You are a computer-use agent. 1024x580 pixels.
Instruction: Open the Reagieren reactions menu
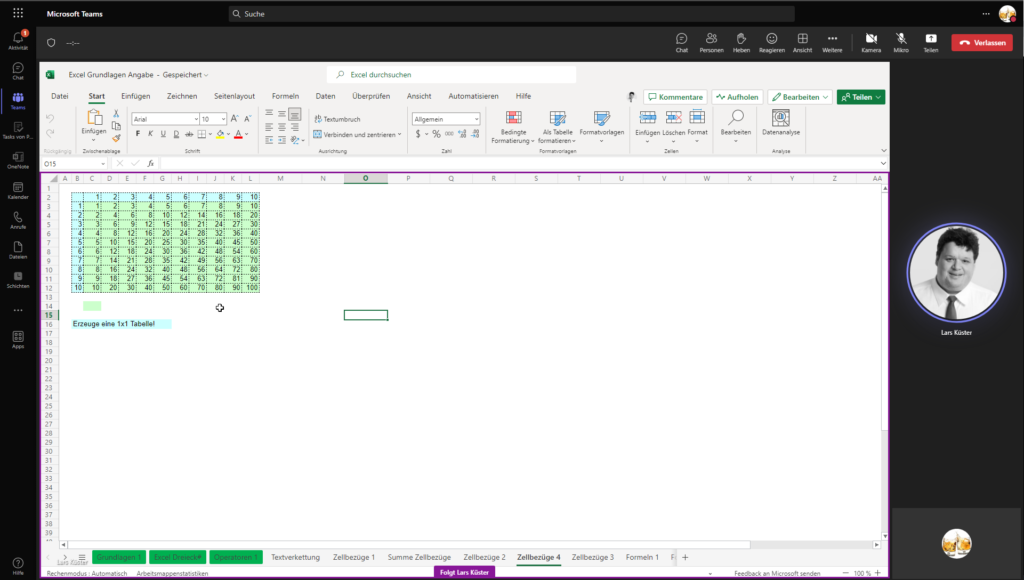(x=771, y=42)
